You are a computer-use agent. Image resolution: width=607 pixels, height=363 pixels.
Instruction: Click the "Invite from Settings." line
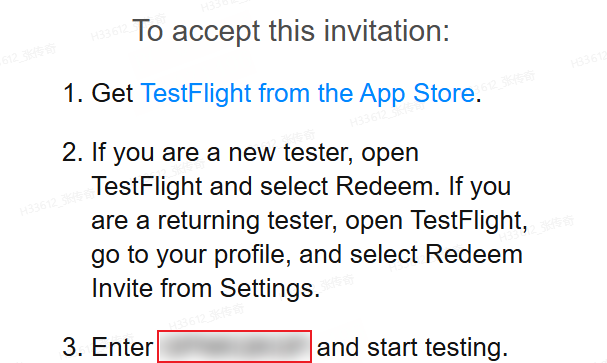point(206,288)
